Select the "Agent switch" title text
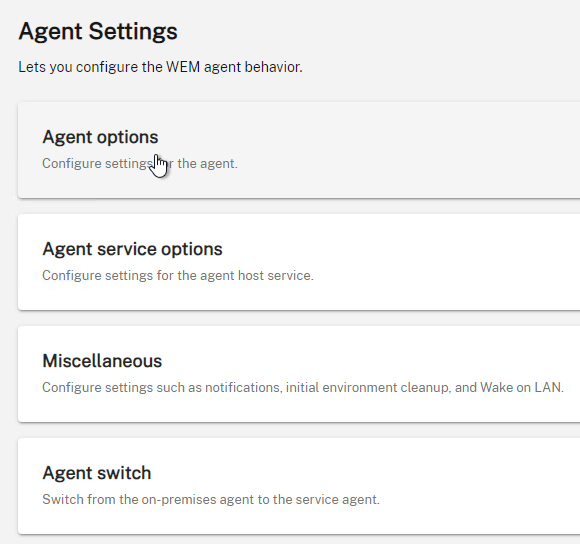Viewport: 580px width, 544px height. 97,473
